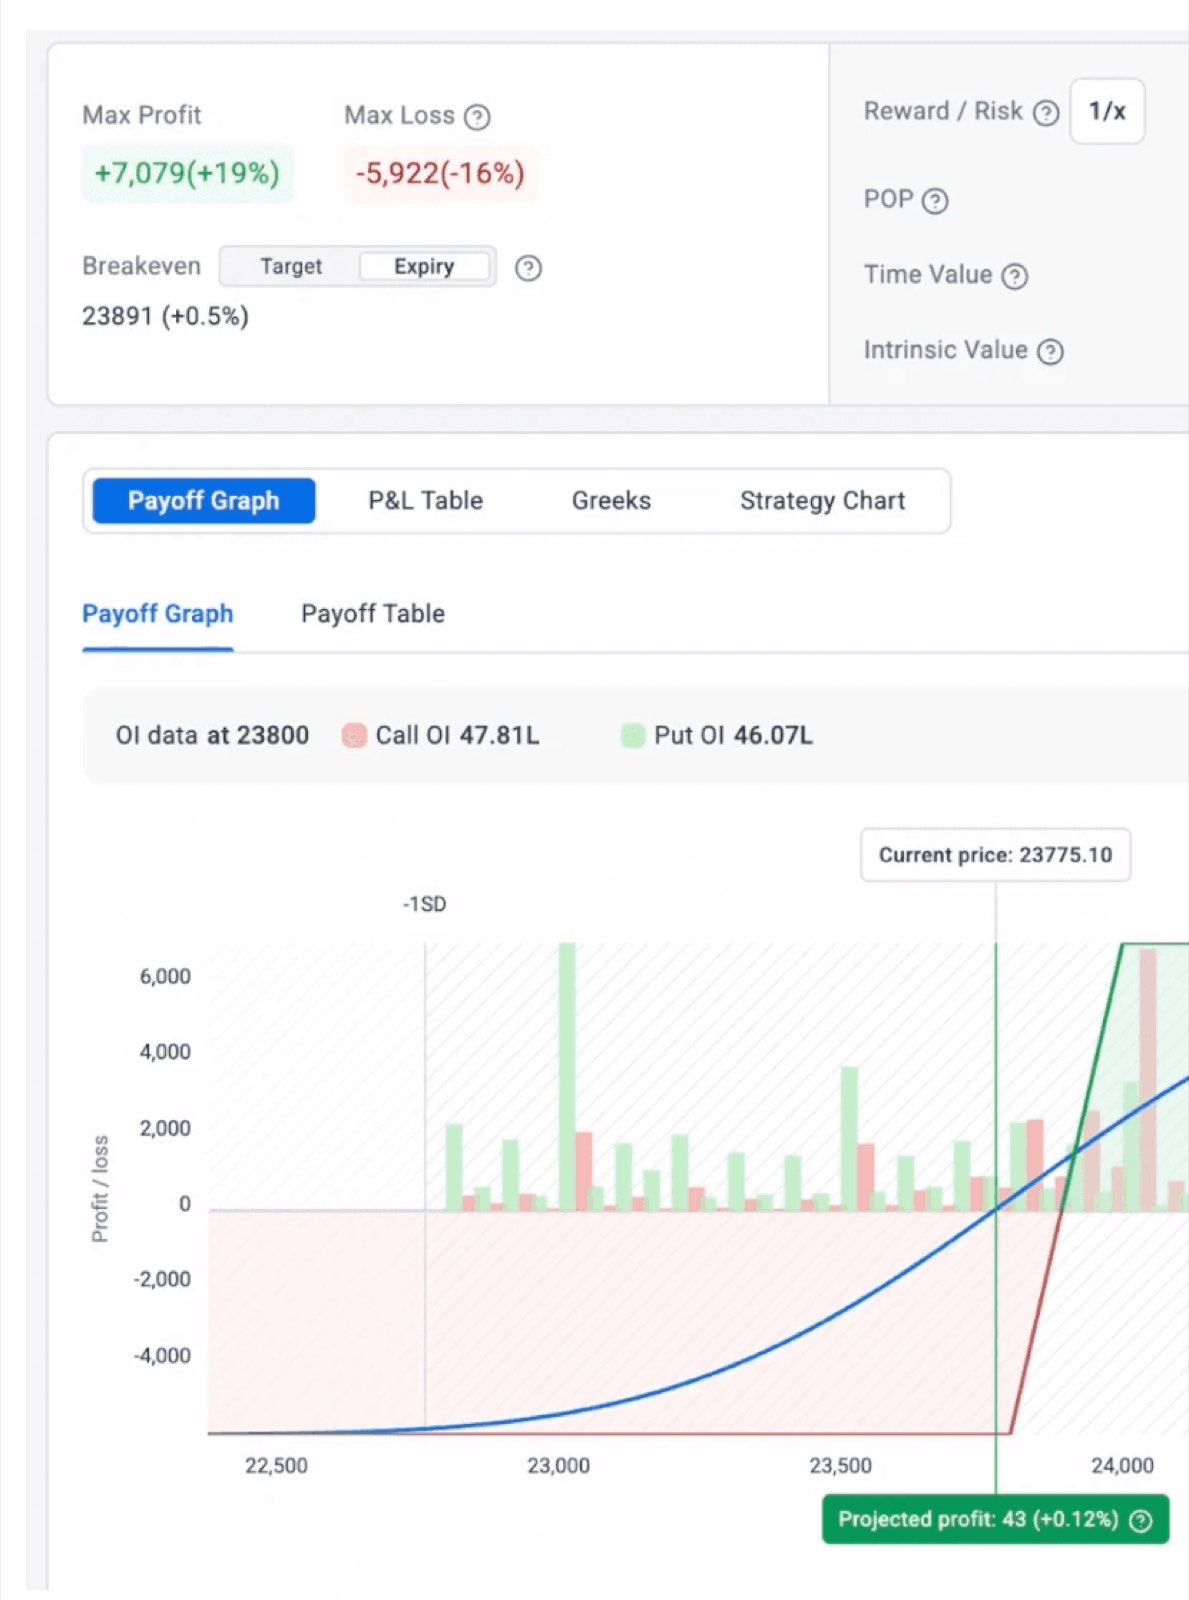Click the 6,000 y-axis label
Viewport: 1189px width, 1600px height.
click(165, 977)
